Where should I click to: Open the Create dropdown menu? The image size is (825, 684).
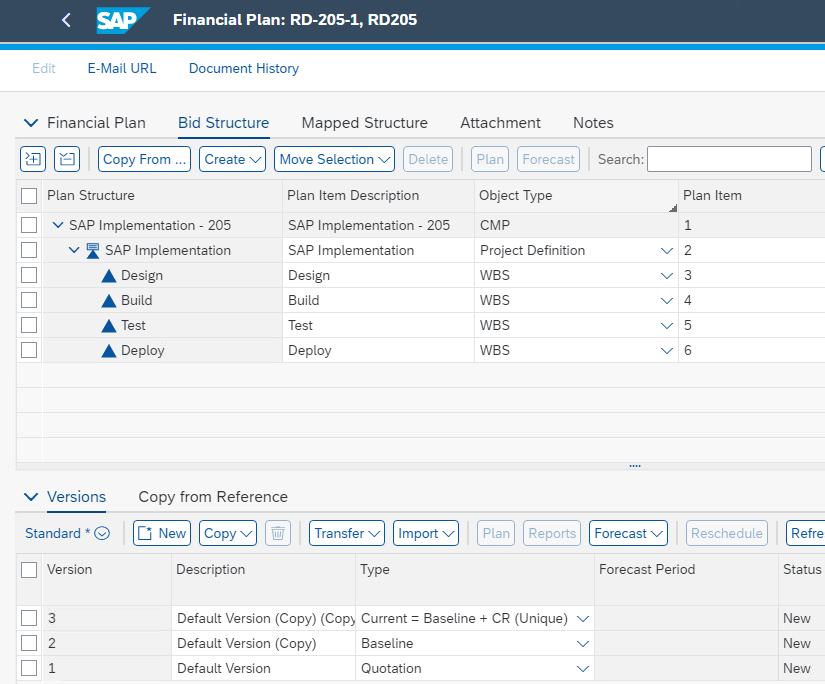(233, 159)
